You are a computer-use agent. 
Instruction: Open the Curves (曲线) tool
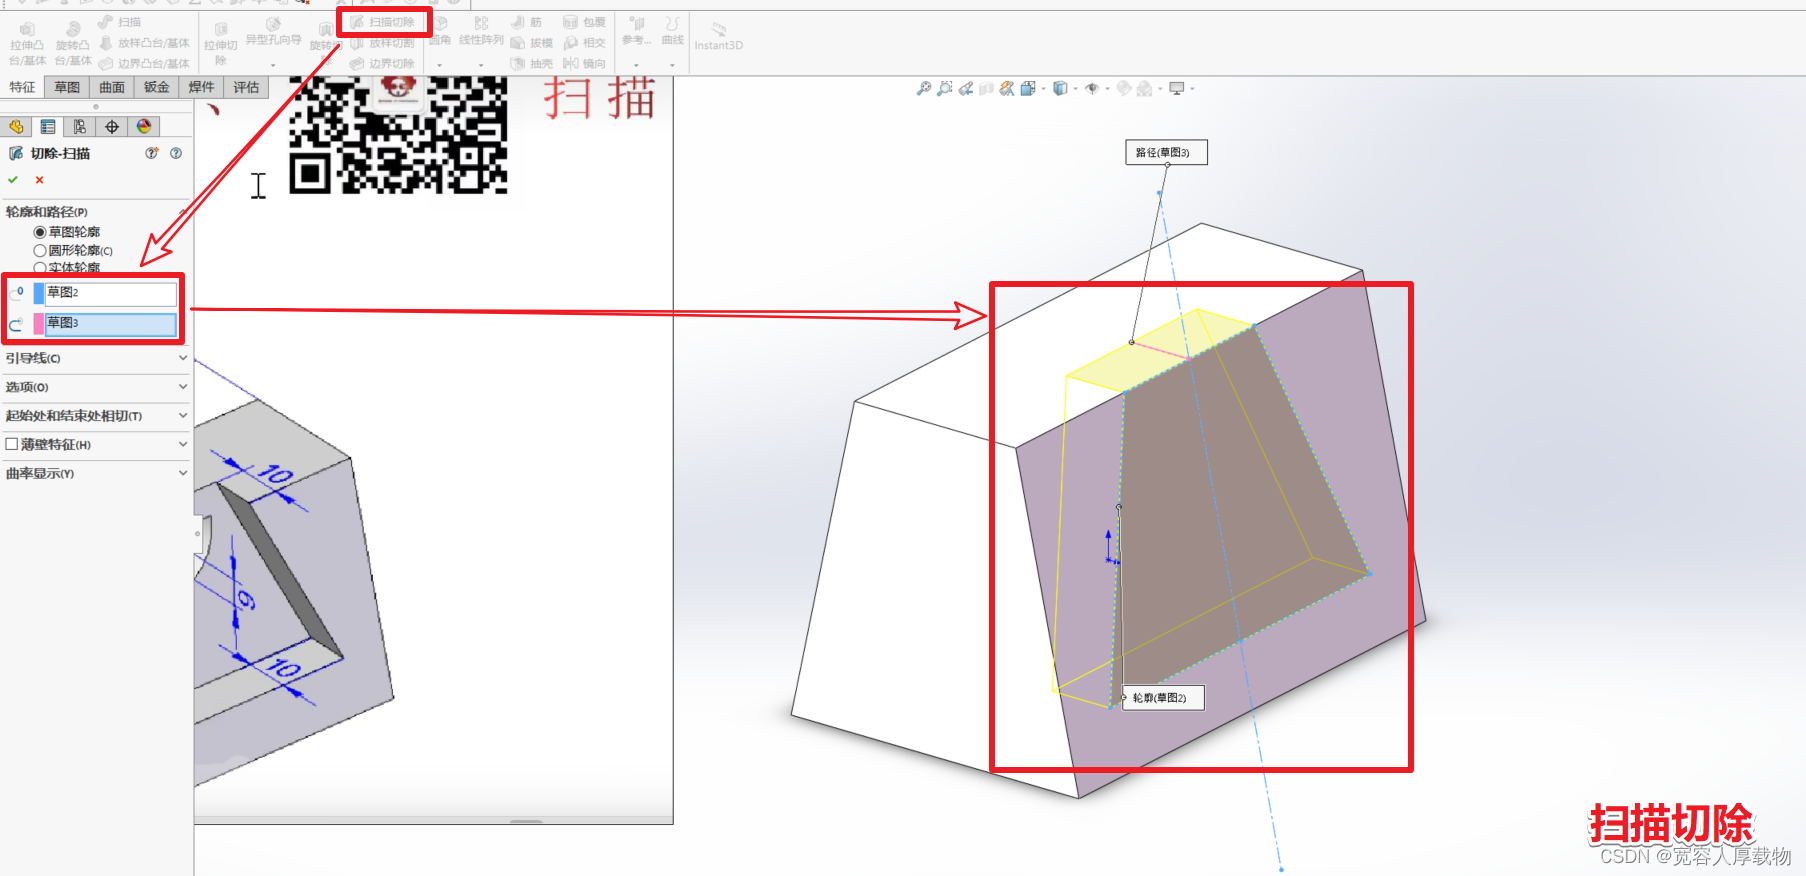click(673, 32)
